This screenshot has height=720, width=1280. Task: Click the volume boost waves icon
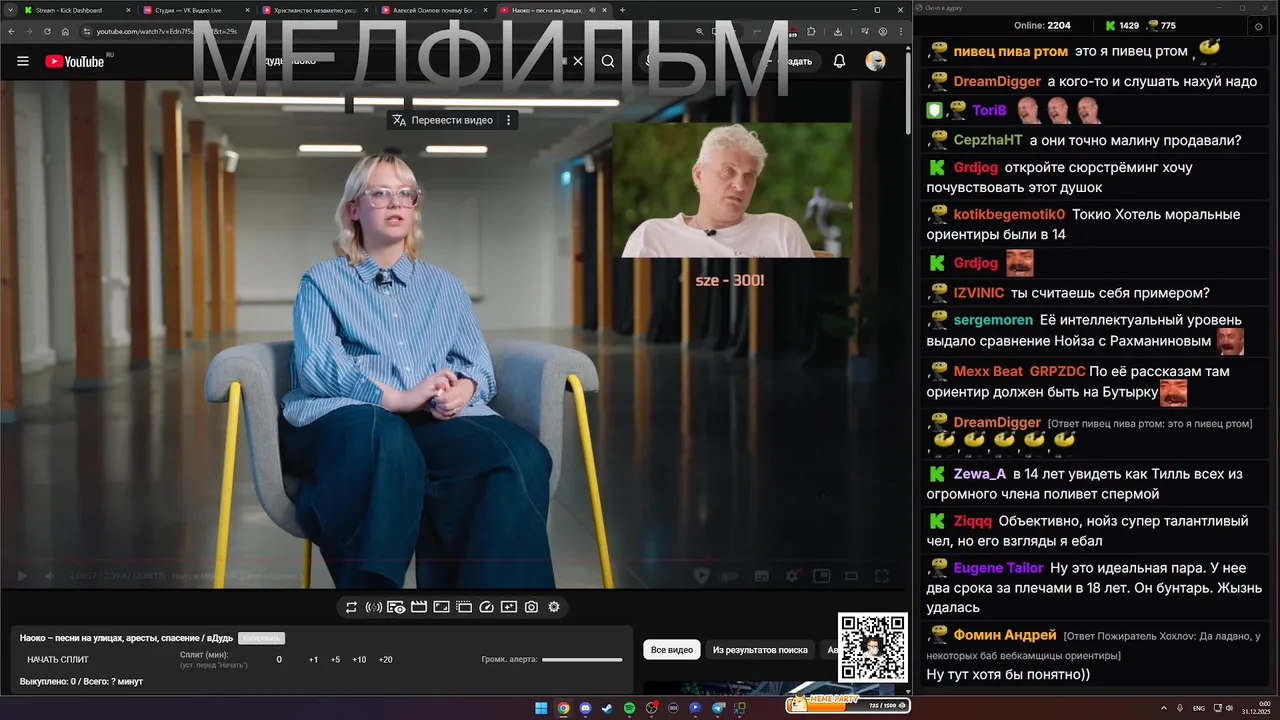pos(374,607)
